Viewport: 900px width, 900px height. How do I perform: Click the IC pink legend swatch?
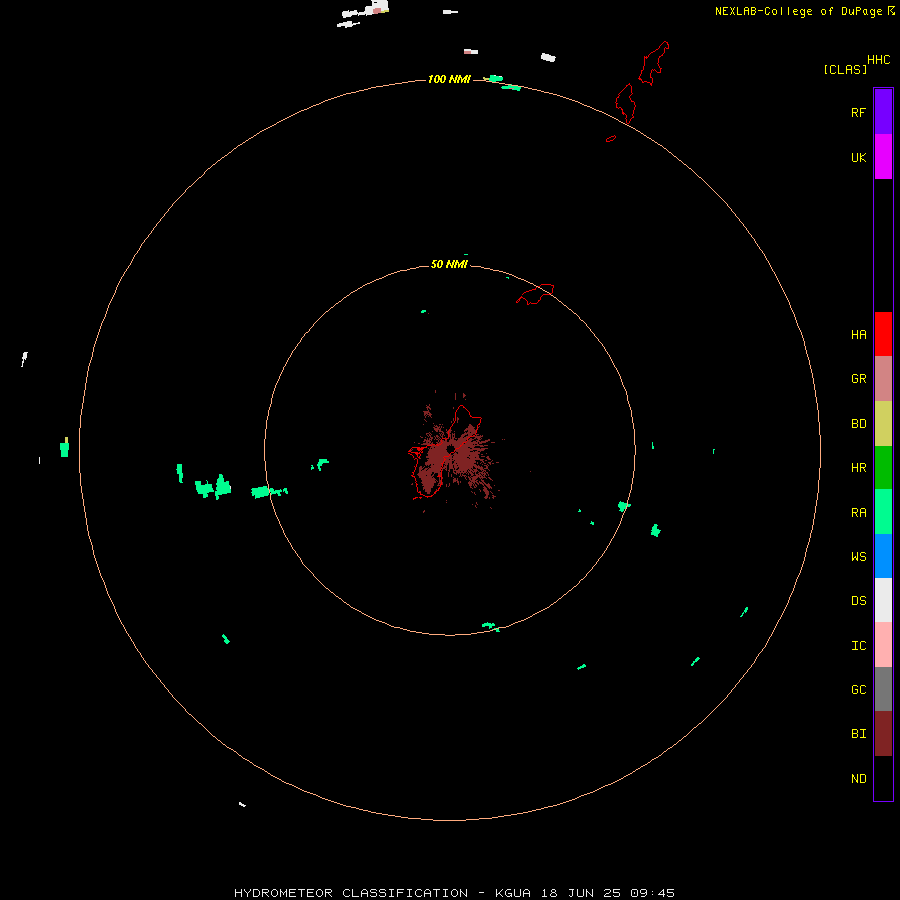coord(883,645)
